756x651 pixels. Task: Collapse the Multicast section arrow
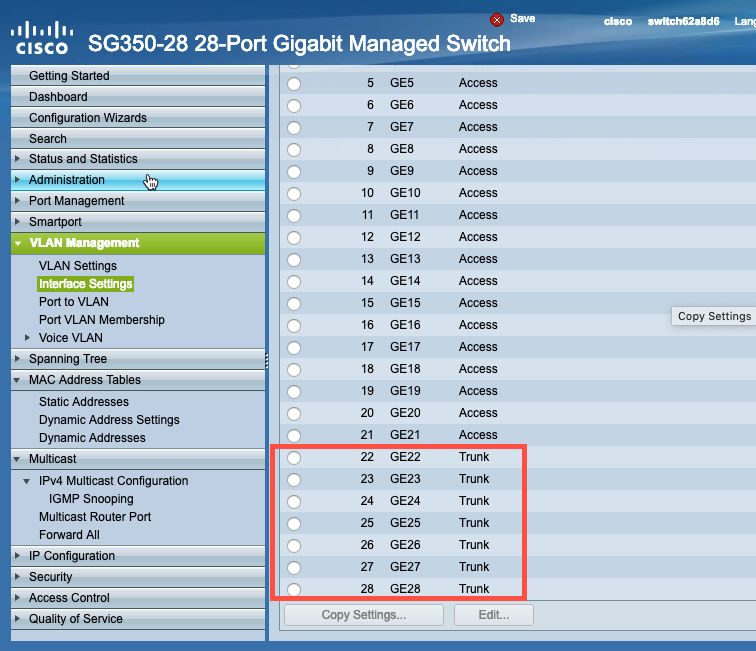click(17, 459)
